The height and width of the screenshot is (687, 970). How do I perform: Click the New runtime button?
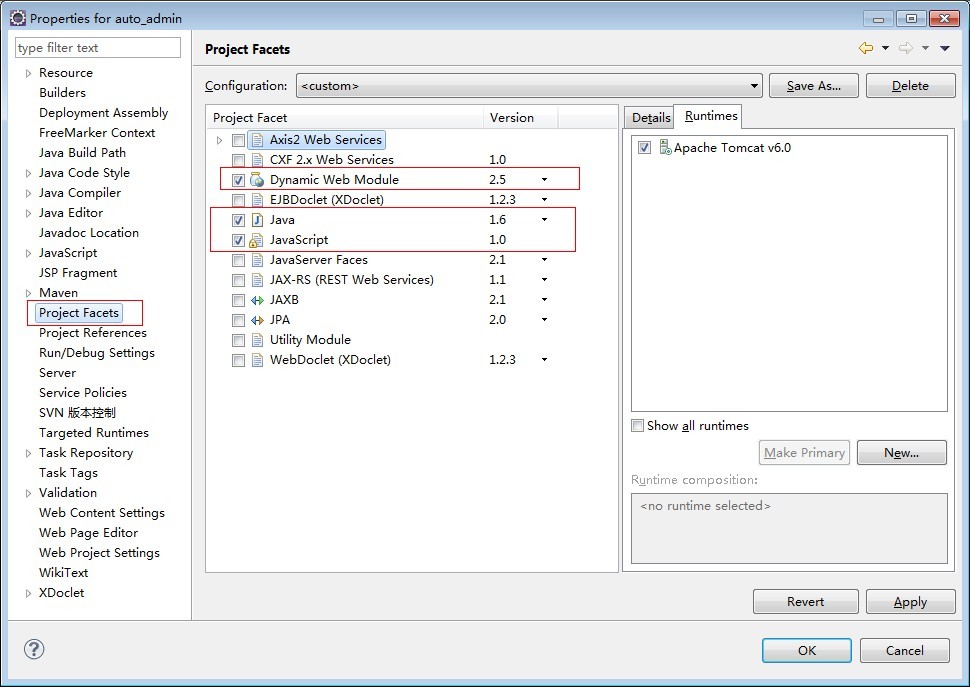click(x=901, y=453)
